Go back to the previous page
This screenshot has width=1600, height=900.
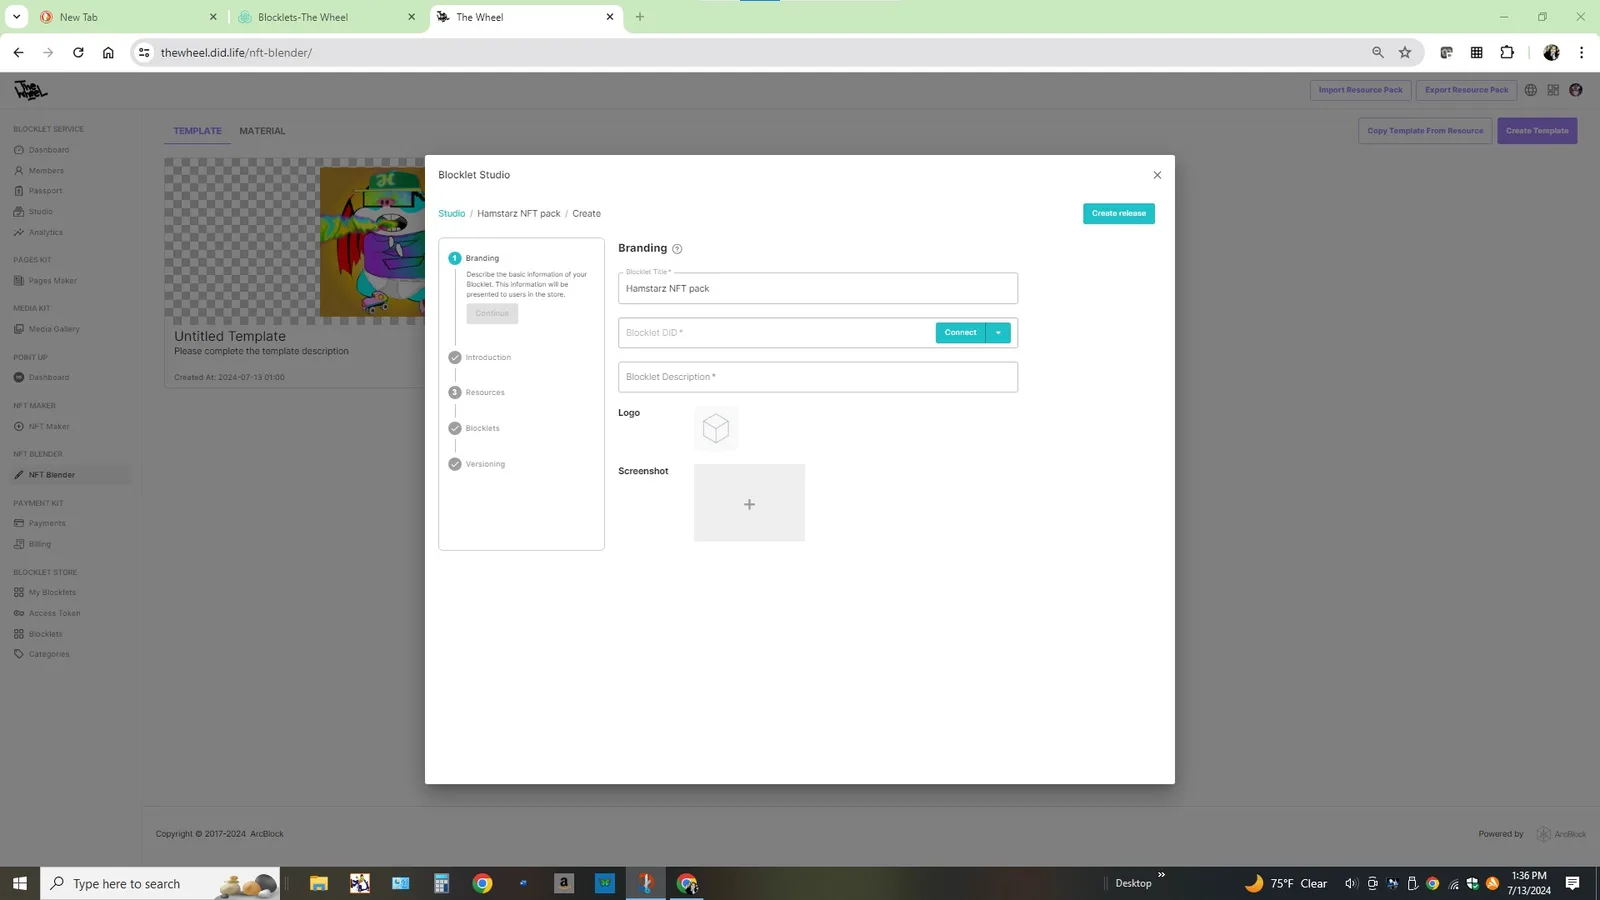point(18,53)
